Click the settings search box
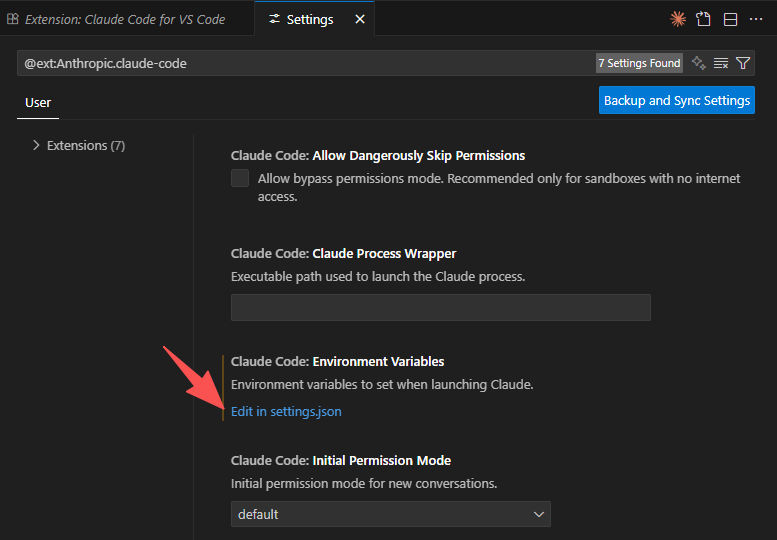The width and height of the screenshot is (777, 540). coord(300,63)
